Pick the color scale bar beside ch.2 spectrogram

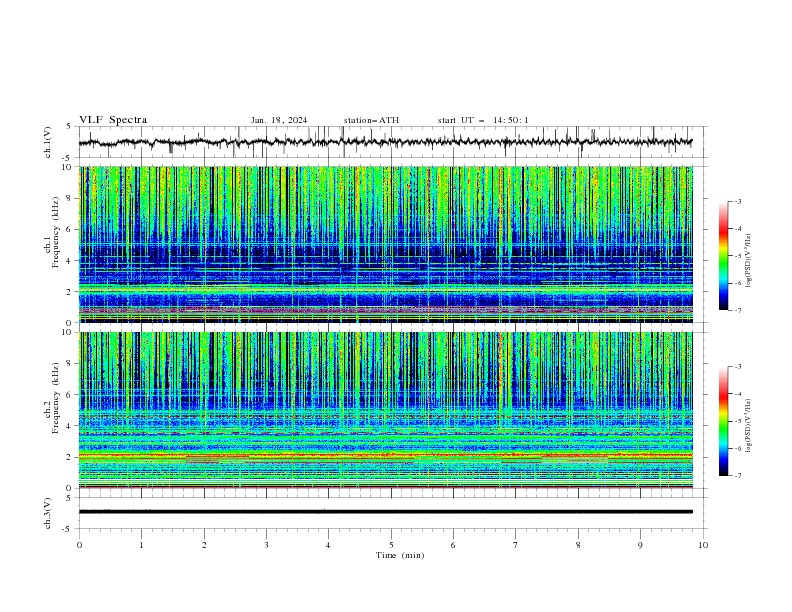pyautogui.click(x=723, y=421)
